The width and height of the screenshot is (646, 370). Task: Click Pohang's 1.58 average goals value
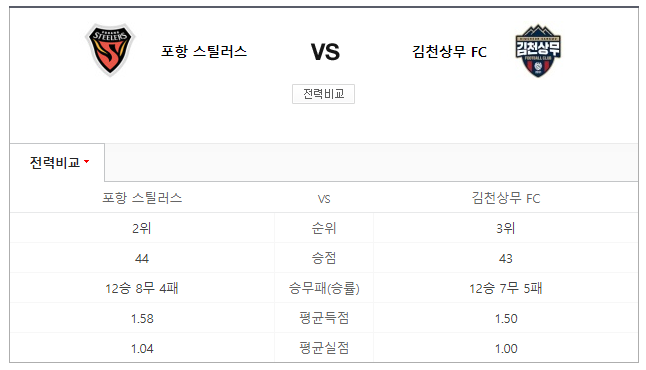tap(142, 318)
